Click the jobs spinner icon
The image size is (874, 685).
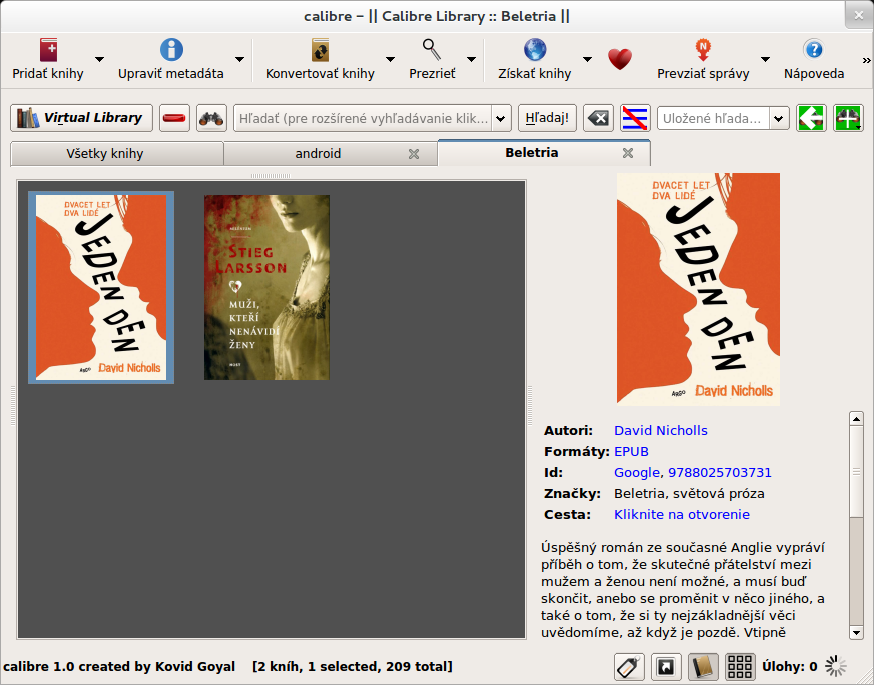(836, 667)
